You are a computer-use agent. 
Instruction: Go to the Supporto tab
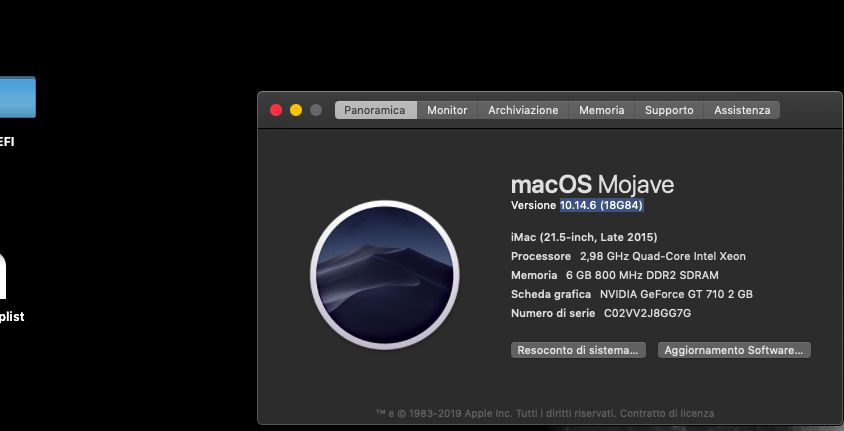669,110
